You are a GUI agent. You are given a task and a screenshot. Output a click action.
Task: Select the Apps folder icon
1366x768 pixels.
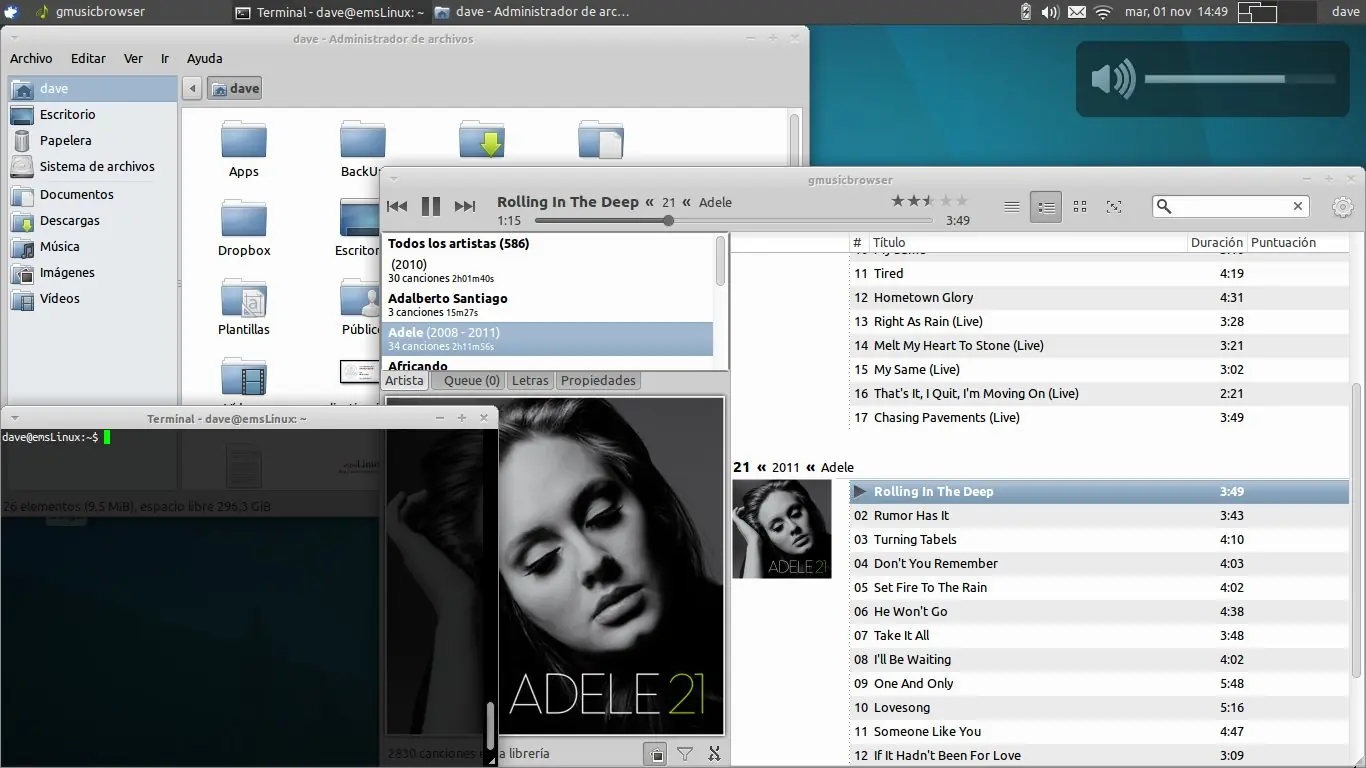[244, 141]
